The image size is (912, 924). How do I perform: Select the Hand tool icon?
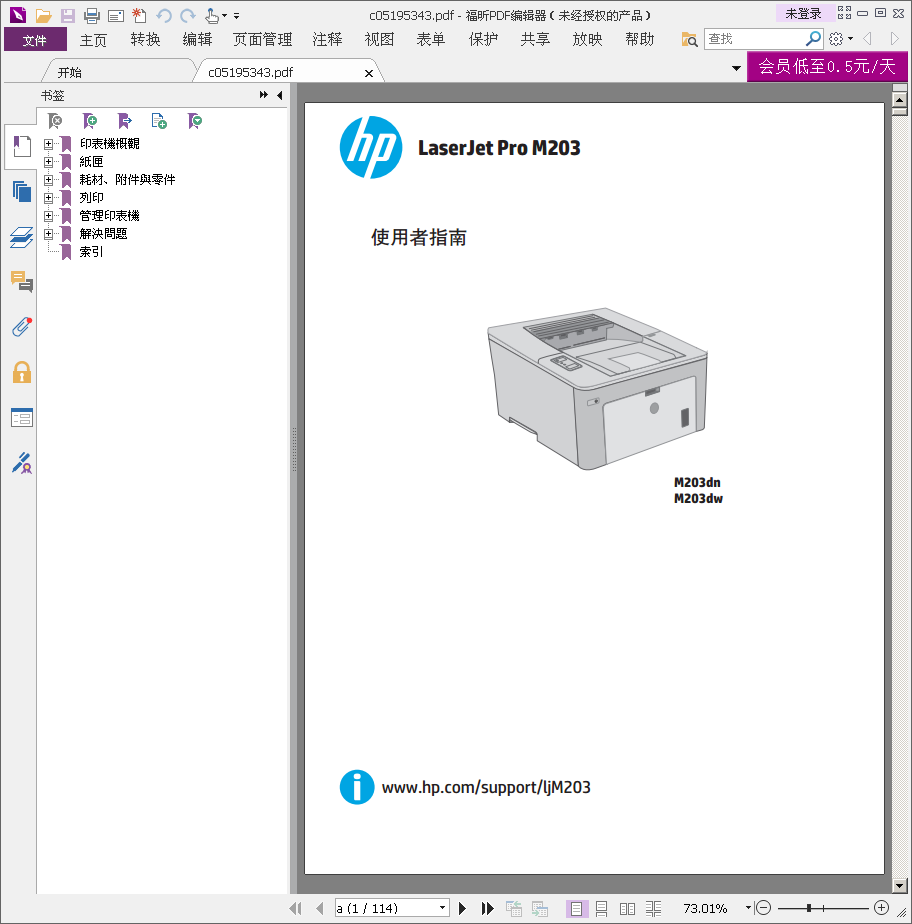pos(212,16)
